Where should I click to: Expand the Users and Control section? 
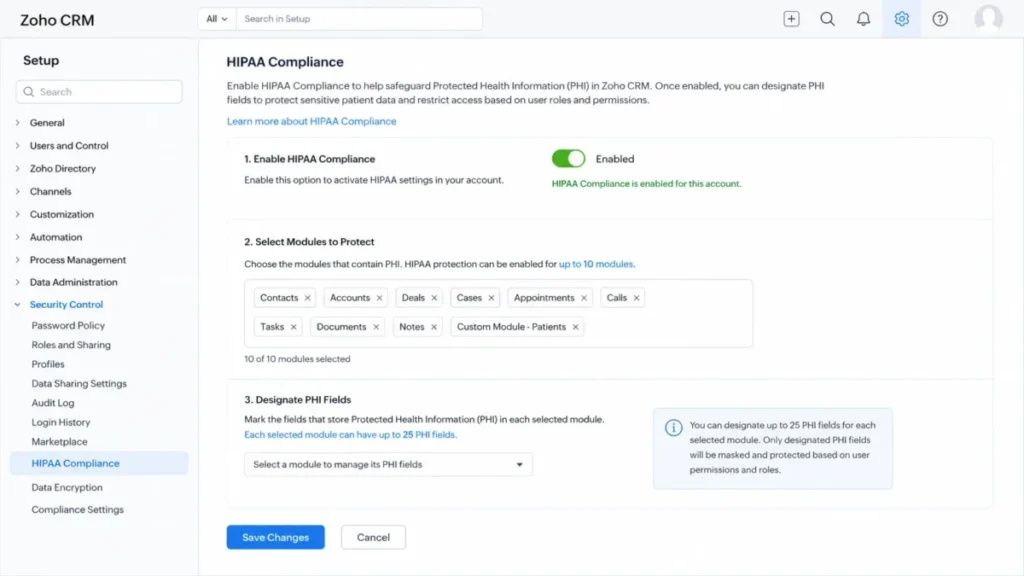[x=18, y=146]
